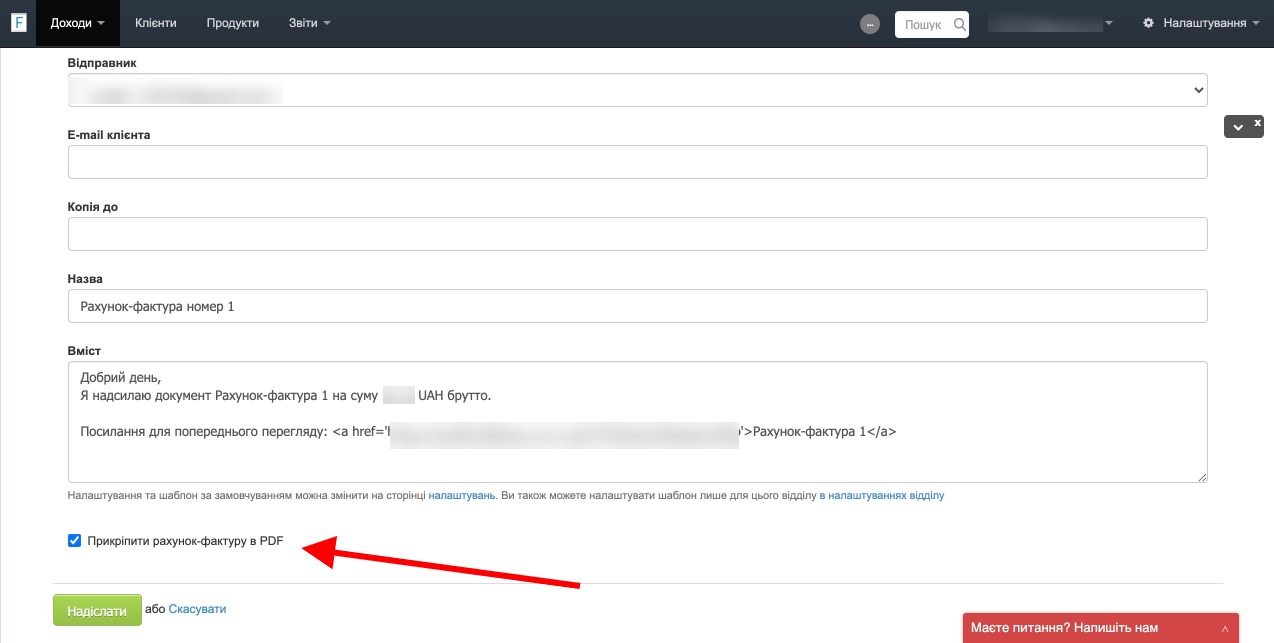Open the Продукти section
The height and width of the screenshot is (643, 1274).
click(233, 23)
